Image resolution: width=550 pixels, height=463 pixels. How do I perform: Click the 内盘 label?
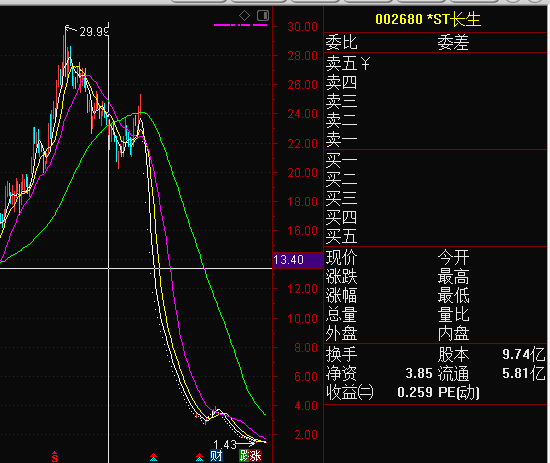(x=453, y=334)
